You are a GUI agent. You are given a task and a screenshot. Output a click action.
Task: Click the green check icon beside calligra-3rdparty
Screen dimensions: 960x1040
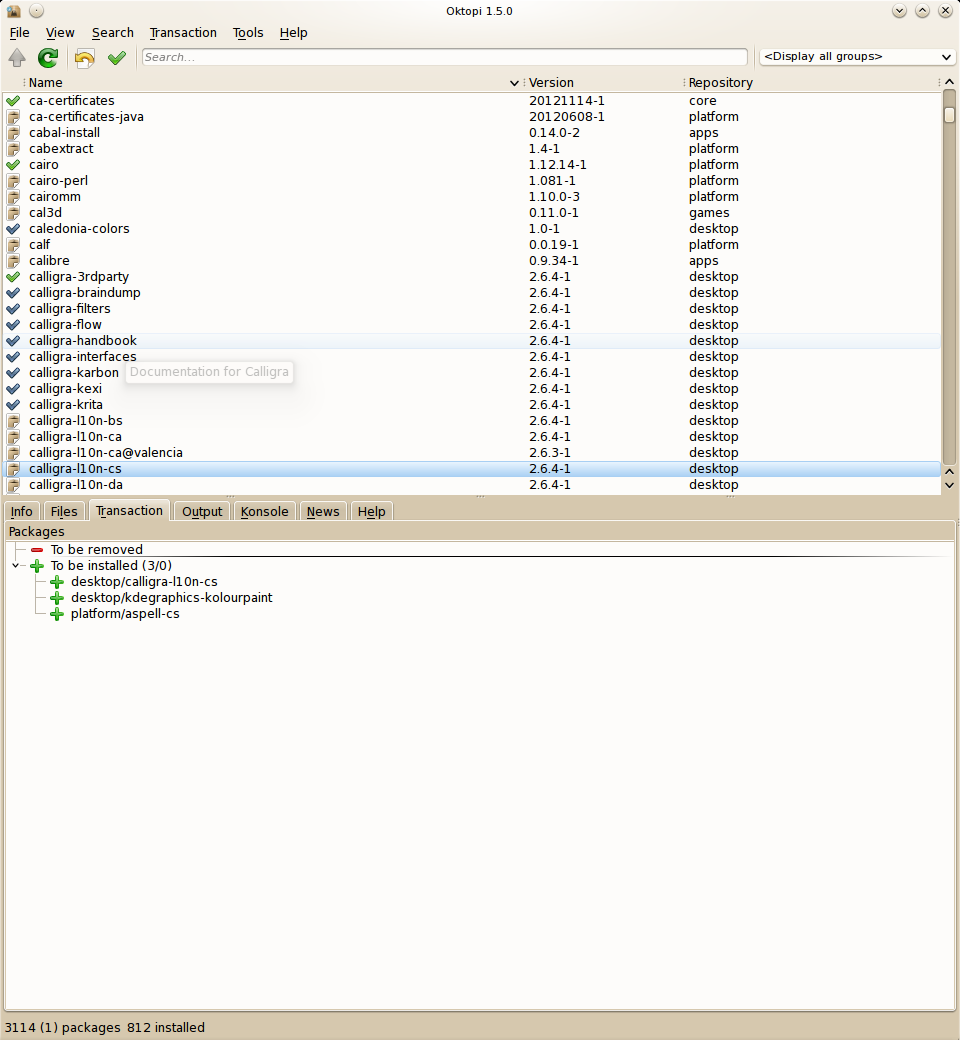[13, 277]
